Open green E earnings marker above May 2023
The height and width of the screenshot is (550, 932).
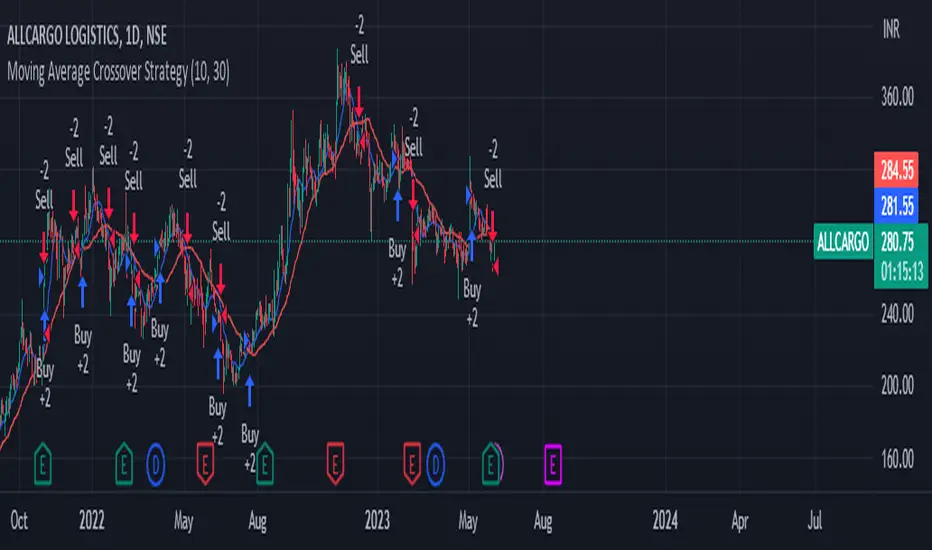490,464
